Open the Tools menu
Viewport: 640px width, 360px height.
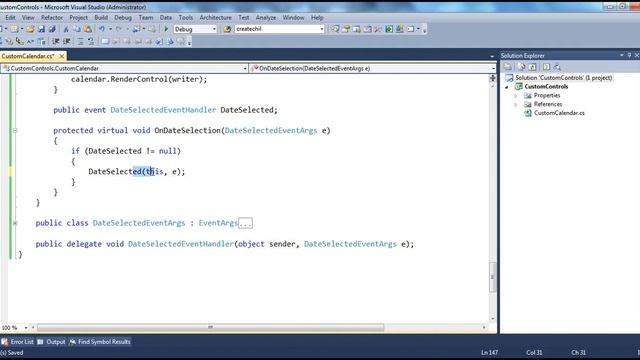[x=185, y=18]
